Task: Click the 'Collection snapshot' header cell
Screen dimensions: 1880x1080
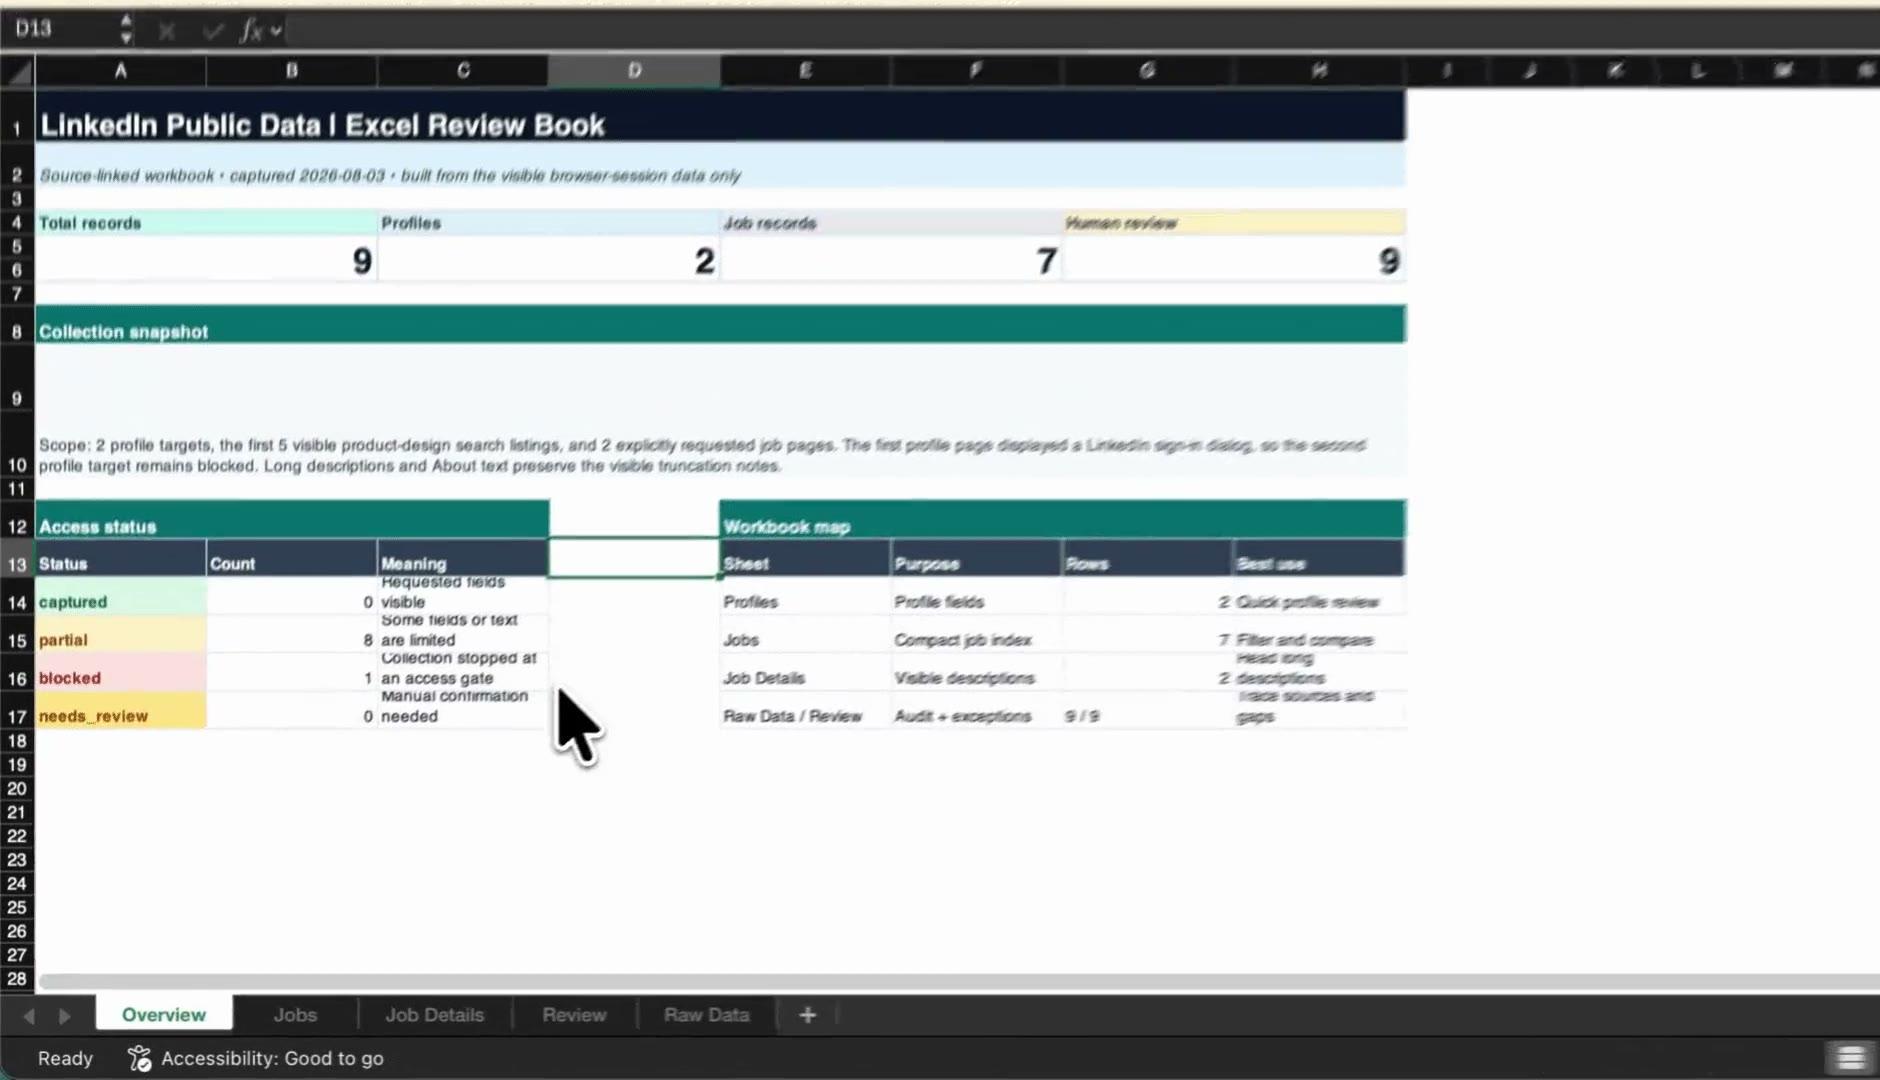Action: [x=720, y=325]
